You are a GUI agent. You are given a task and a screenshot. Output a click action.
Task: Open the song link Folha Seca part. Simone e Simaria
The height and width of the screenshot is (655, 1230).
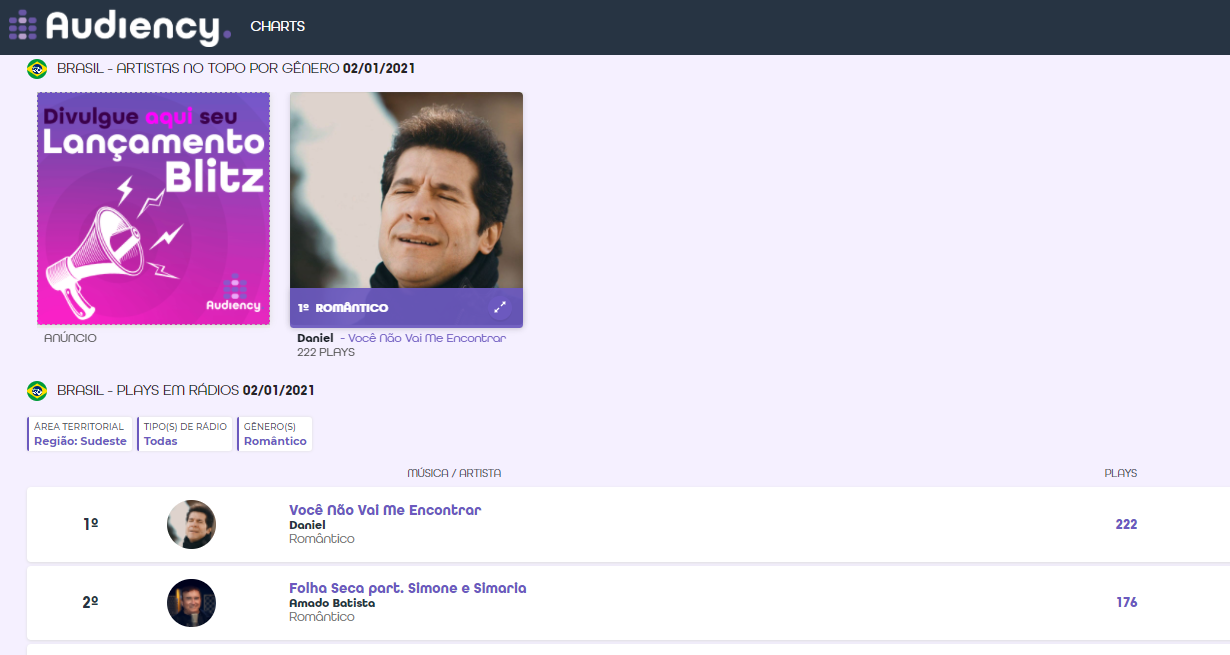(407, 588)
